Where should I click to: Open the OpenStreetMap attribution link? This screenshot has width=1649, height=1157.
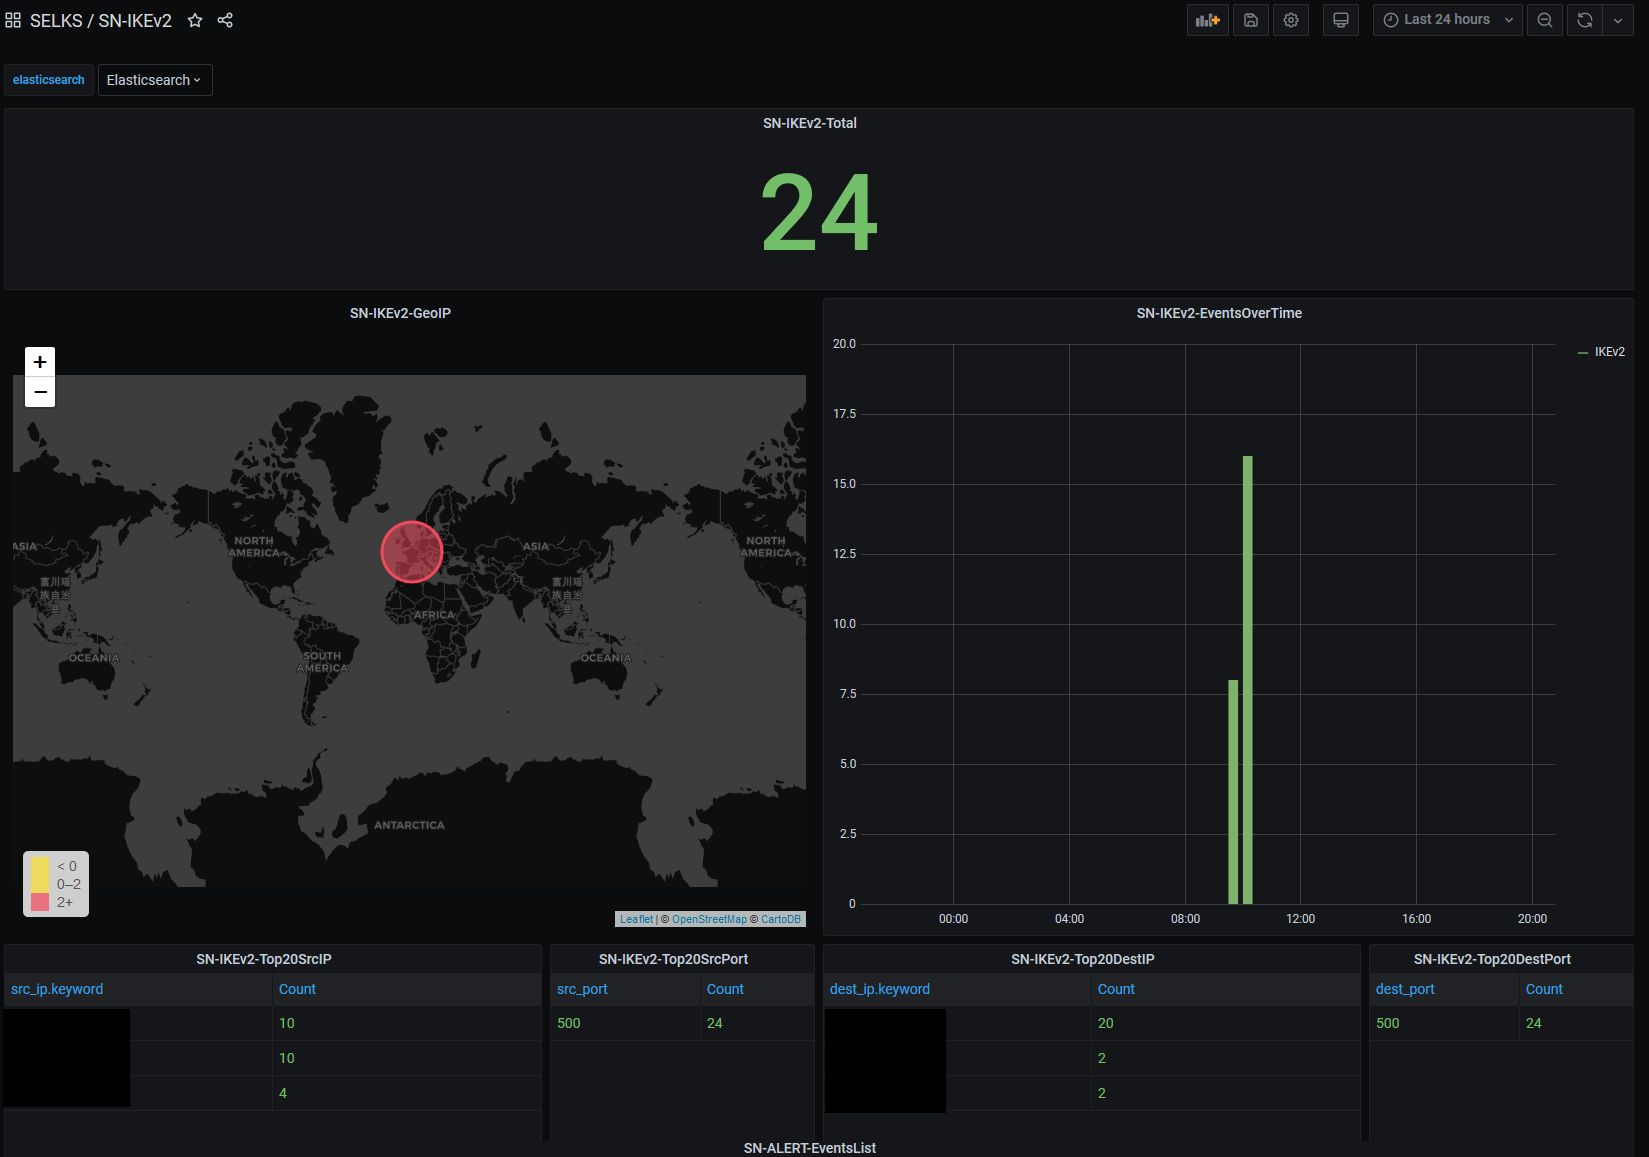click(x=709, y=919)
